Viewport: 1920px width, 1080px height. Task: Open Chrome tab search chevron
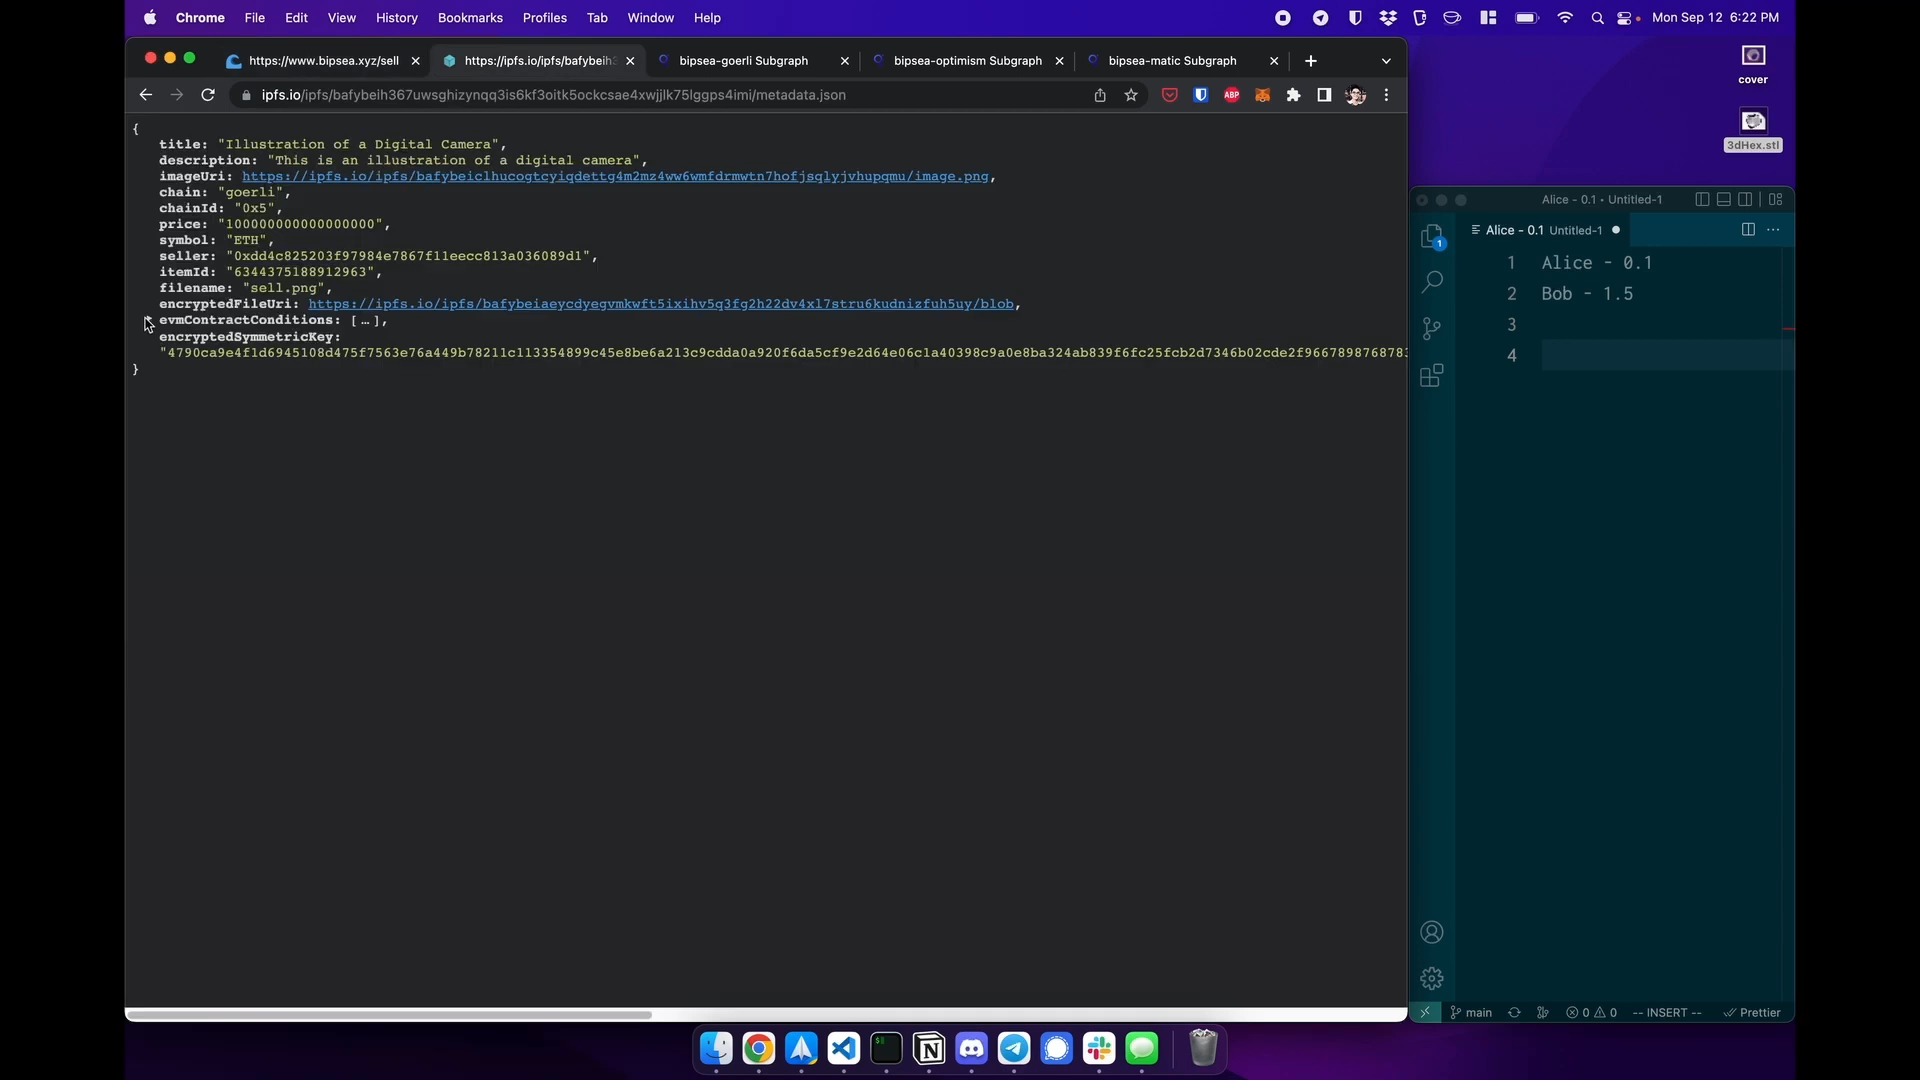pos(1386,61)
